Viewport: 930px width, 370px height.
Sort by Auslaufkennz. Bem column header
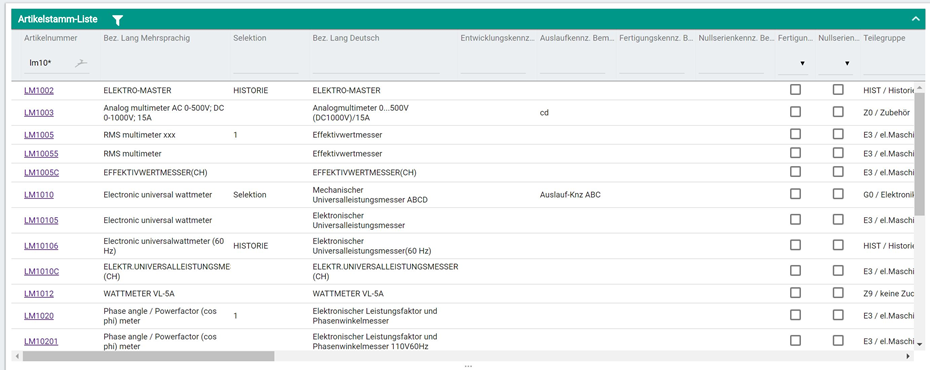point(577,38)
